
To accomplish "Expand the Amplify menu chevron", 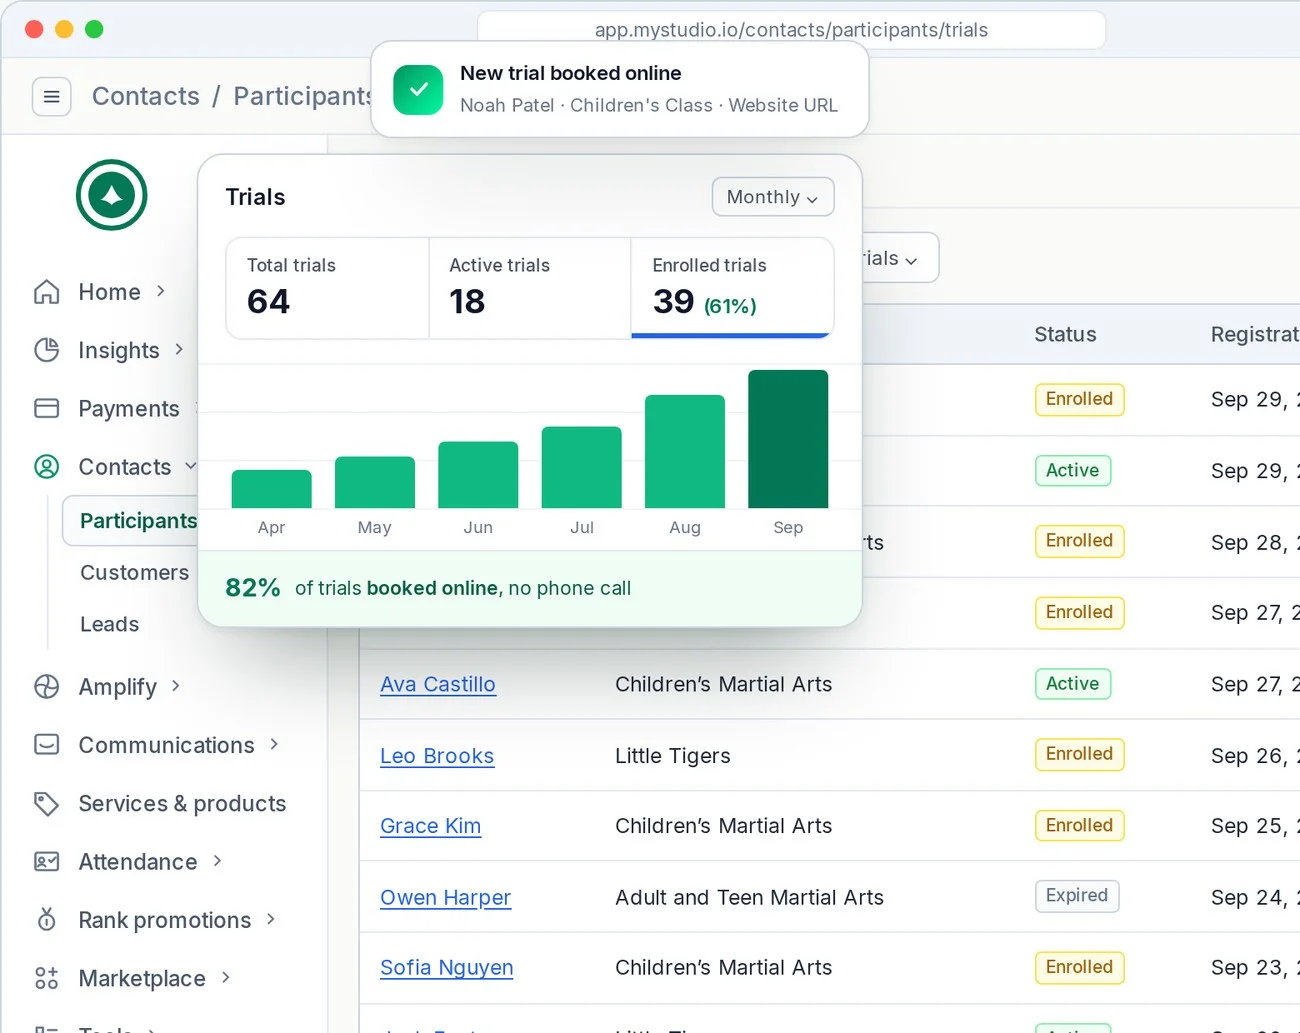I will point(176,686).
